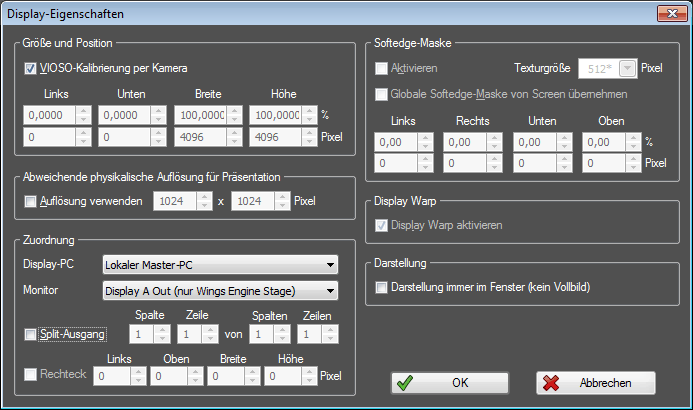Decrease the Höhe pixel stepper at 4096

point(309,142)
